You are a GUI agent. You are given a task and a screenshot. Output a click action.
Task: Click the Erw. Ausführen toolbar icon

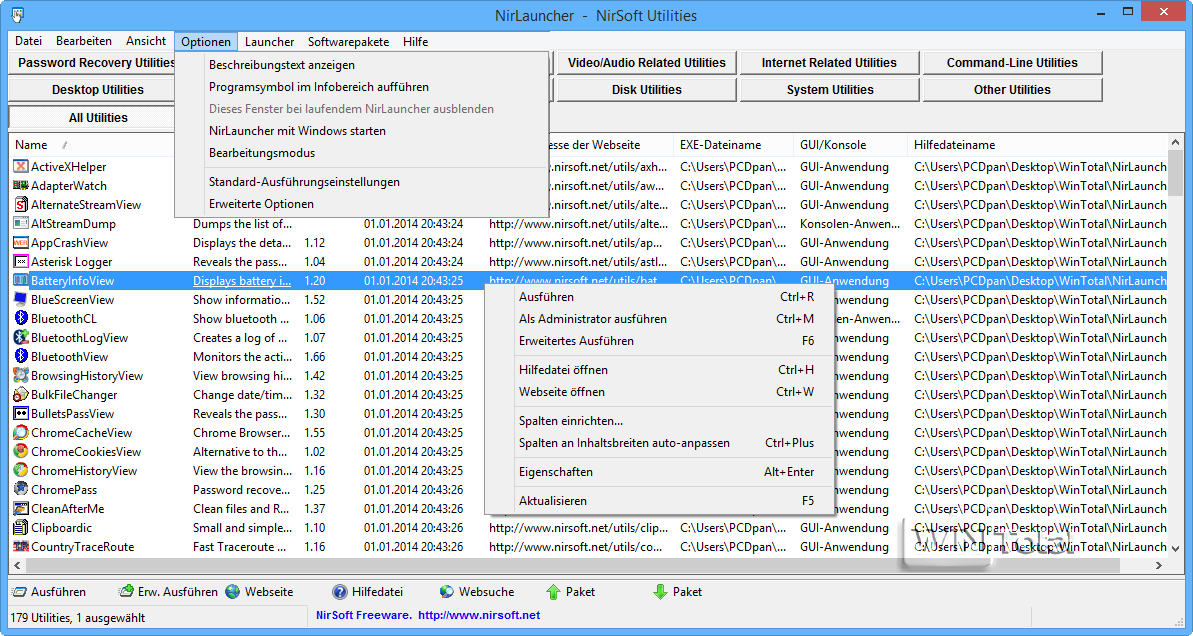tap(126, 592)
